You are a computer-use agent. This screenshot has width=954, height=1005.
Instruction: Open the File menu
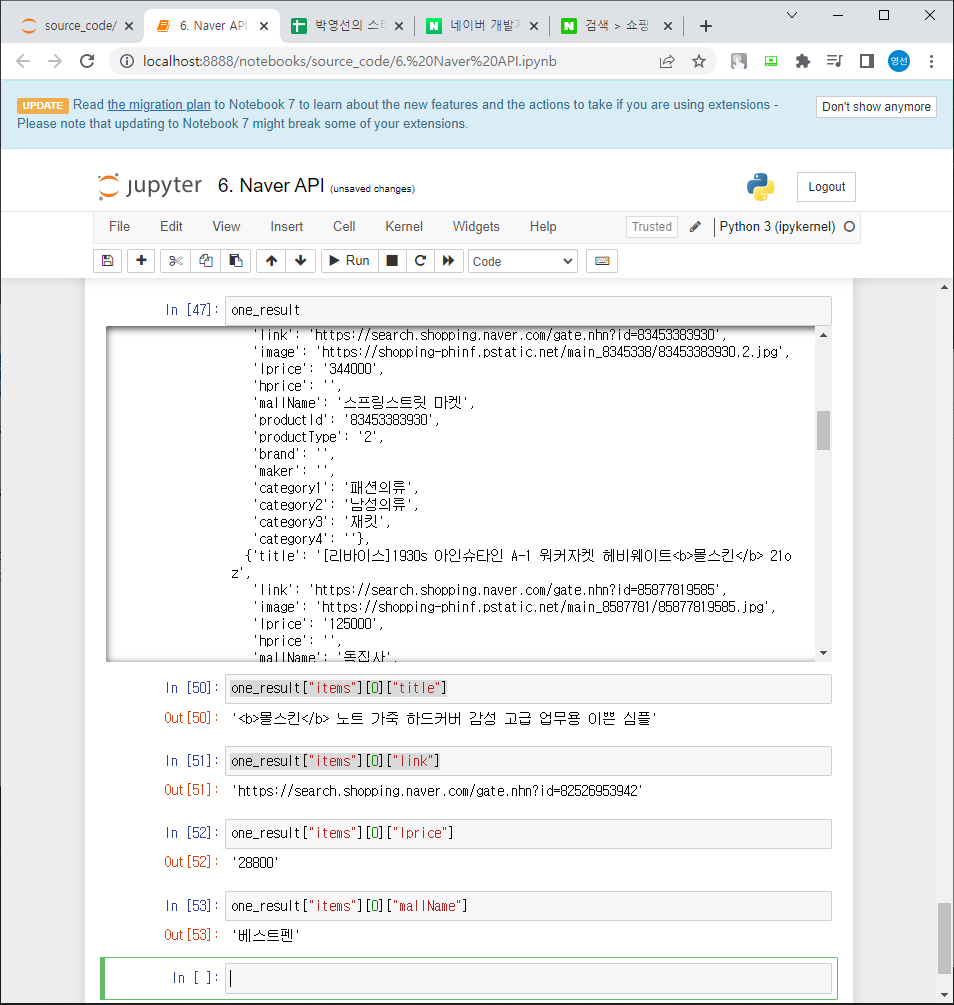pyautogui.click(x=119, y=227)
